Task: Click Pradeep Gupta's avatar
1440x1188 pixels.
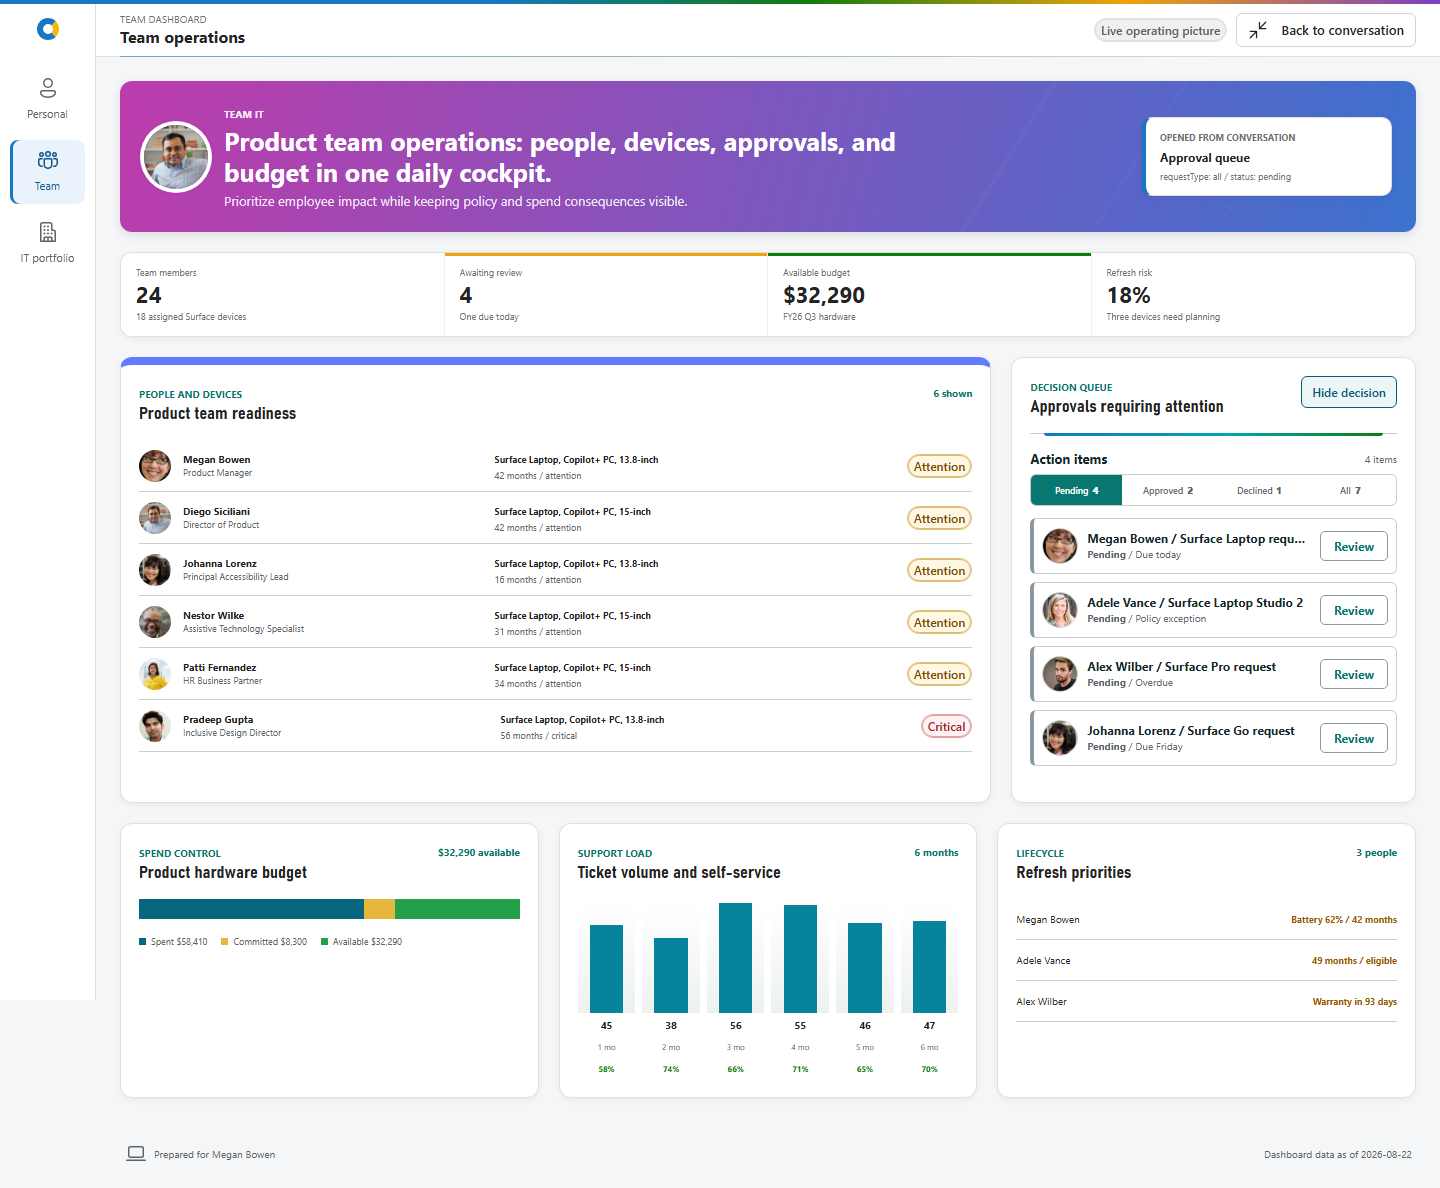Action: [155, 726]
